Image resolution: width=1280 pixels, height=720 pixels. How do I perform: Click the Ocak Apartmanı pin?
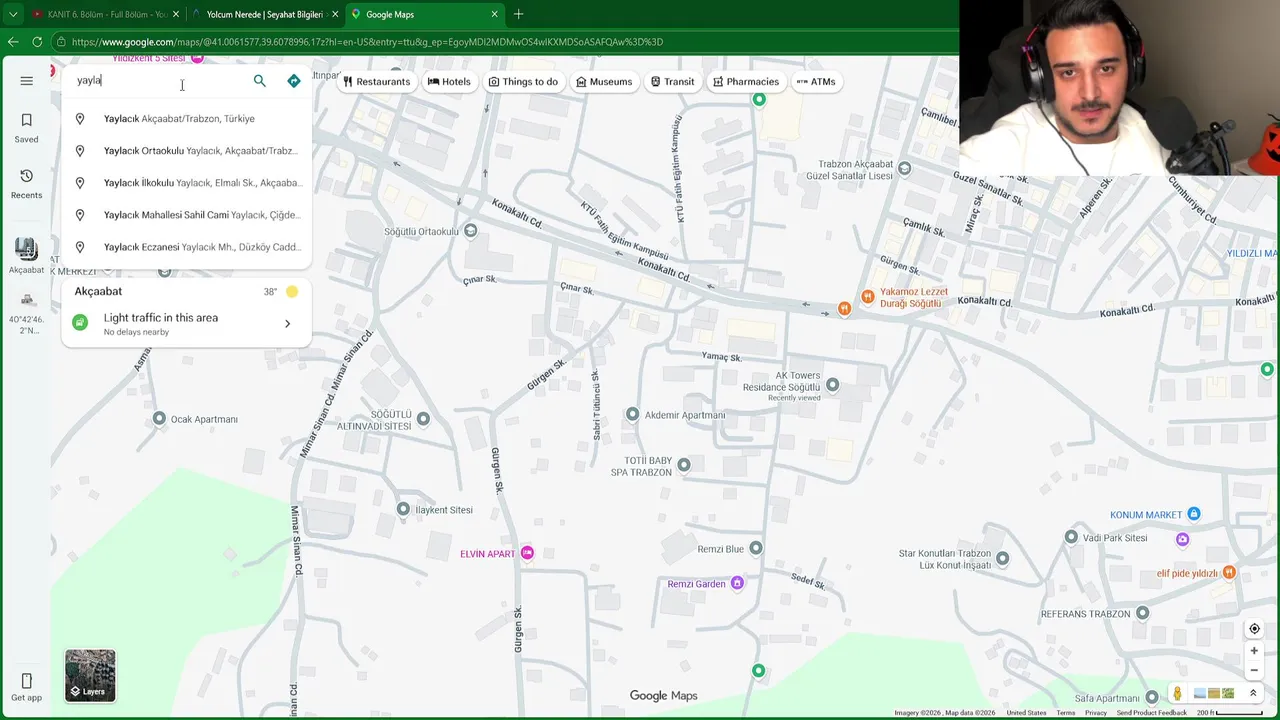158,418
